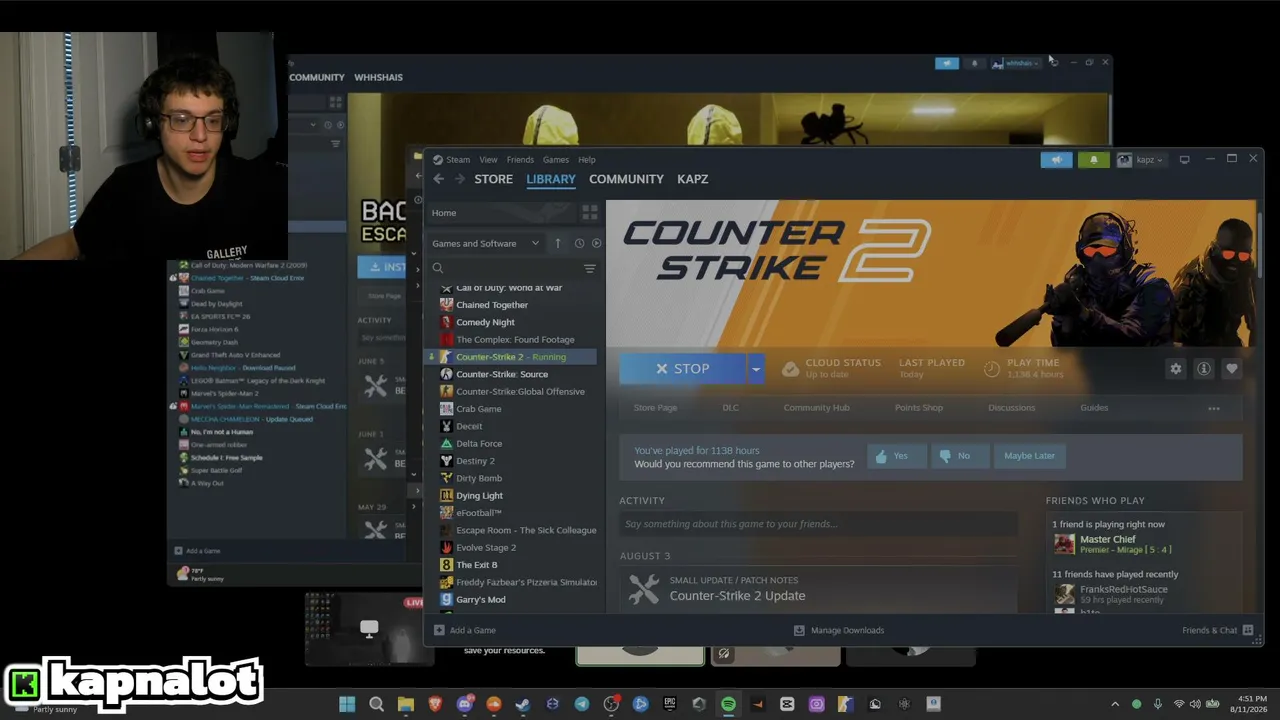1280x720 pixels.
Task: Open the kapz account dropdown
Action: (x=1140, y=160)
